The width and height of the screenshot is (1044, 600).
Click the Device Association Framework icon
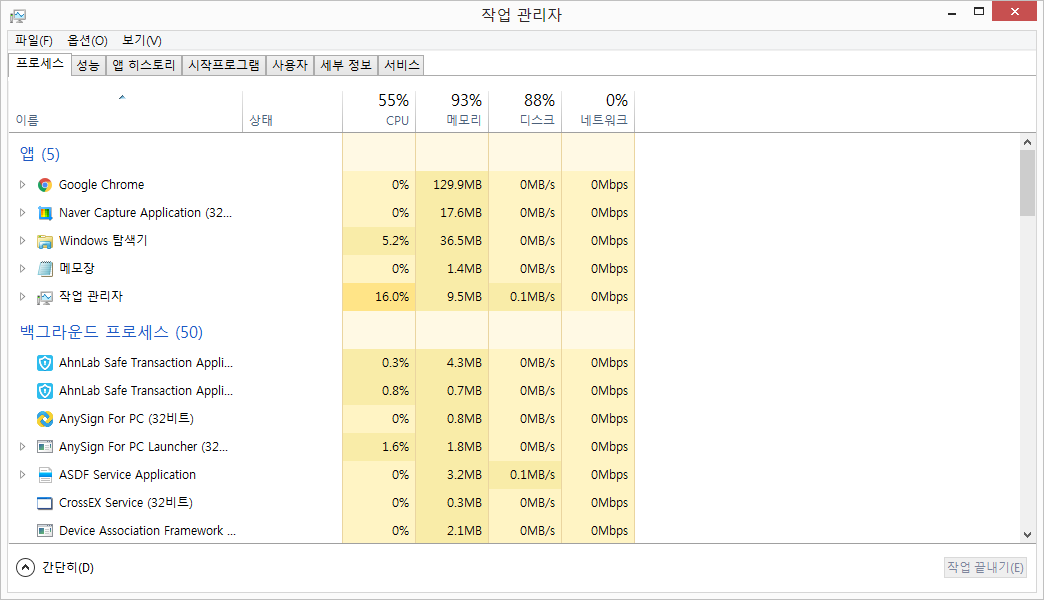click(x=45, y=531)
